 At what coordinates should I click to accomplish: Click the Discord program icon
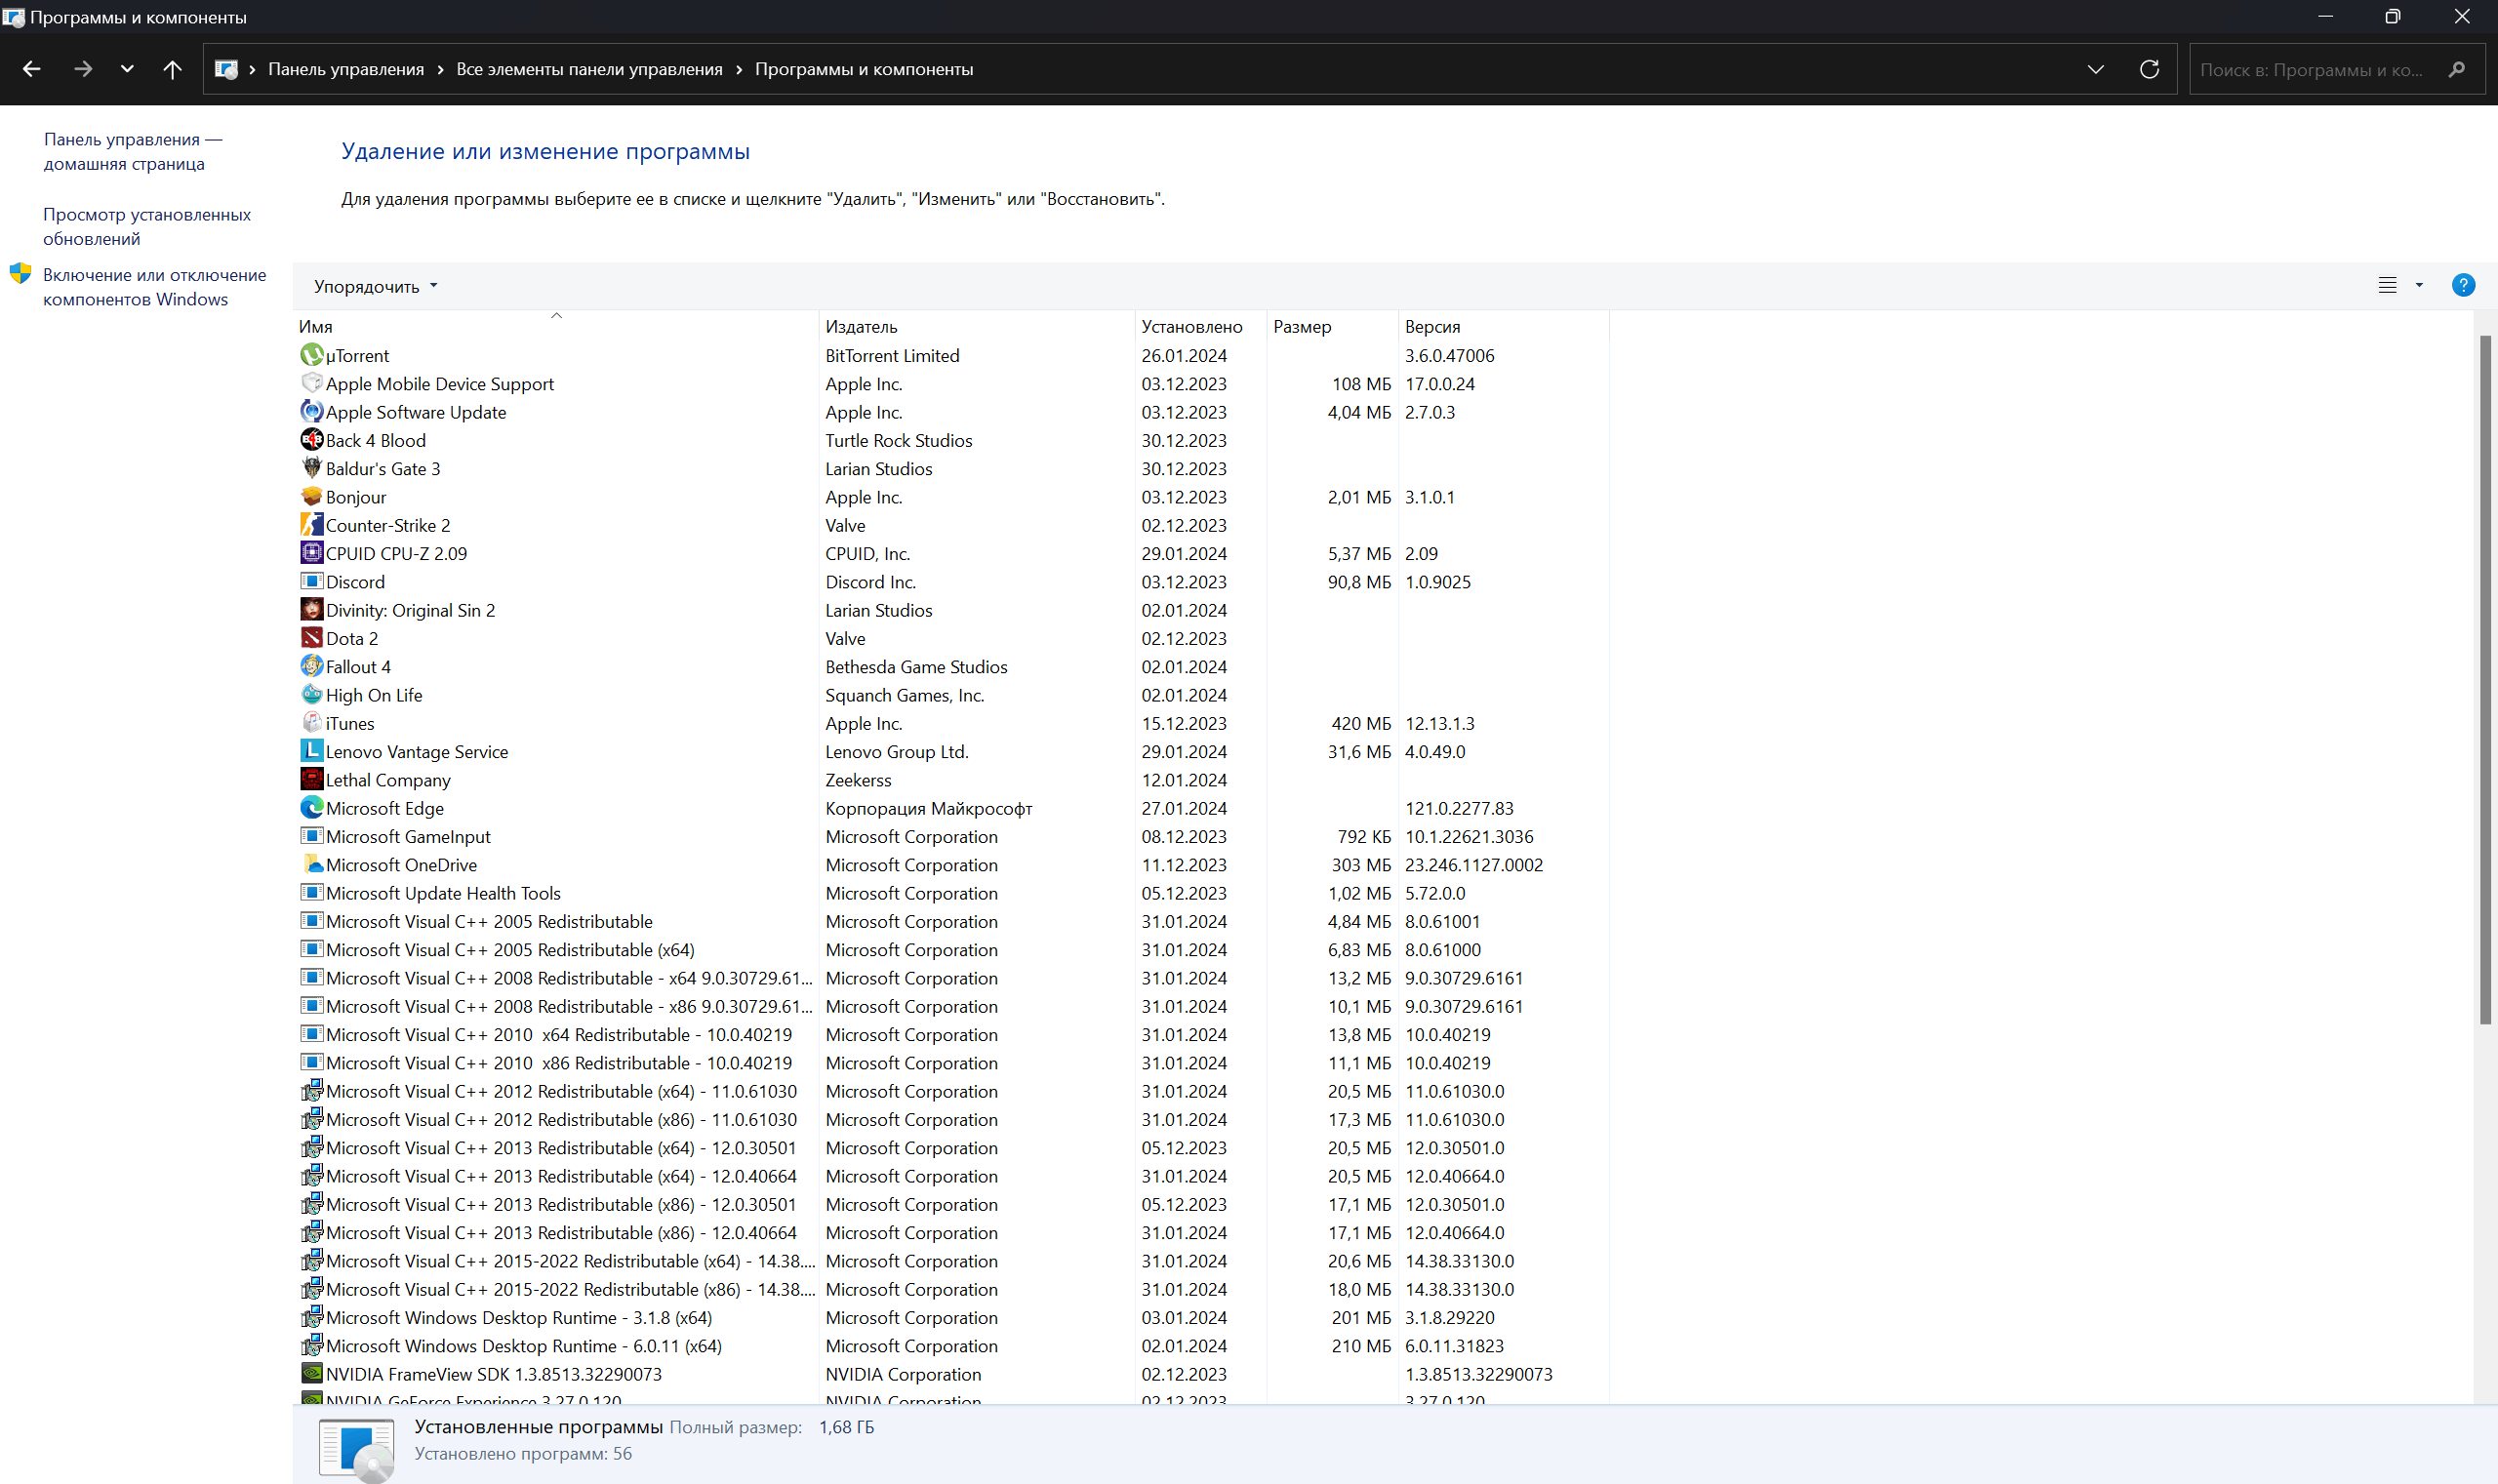pos(311,582)
